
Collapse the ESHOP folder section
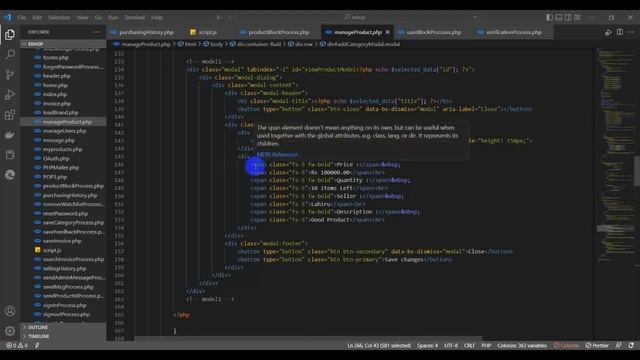(x=63, y=44)
